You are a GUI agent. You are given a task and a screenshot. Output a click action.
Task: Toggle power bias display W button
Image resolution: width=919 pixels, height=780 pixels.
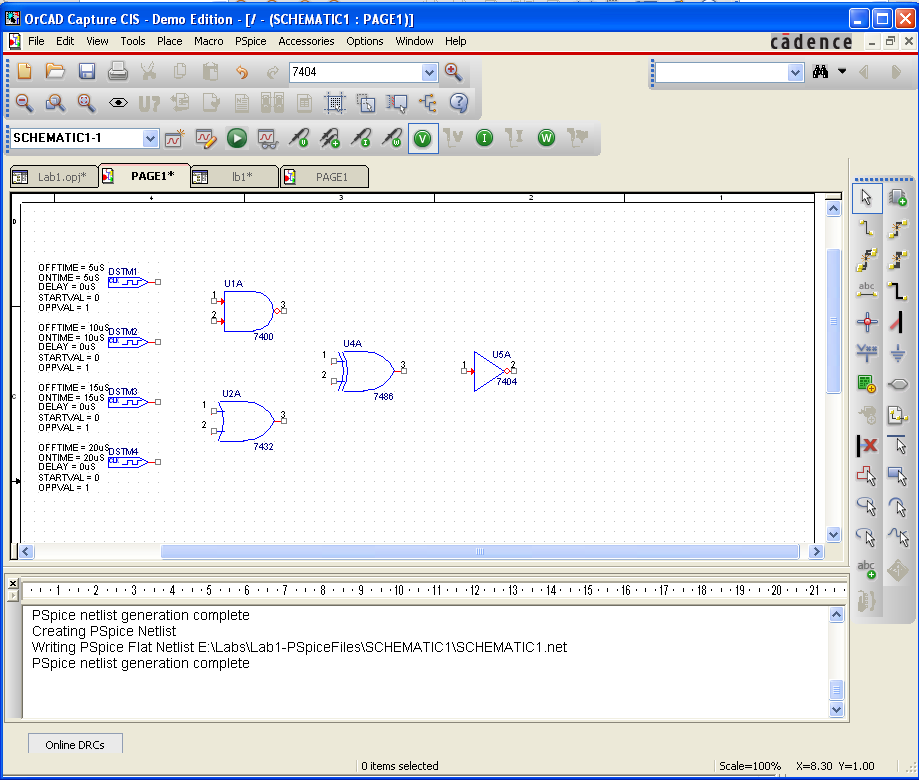click(x=546, y=138)
